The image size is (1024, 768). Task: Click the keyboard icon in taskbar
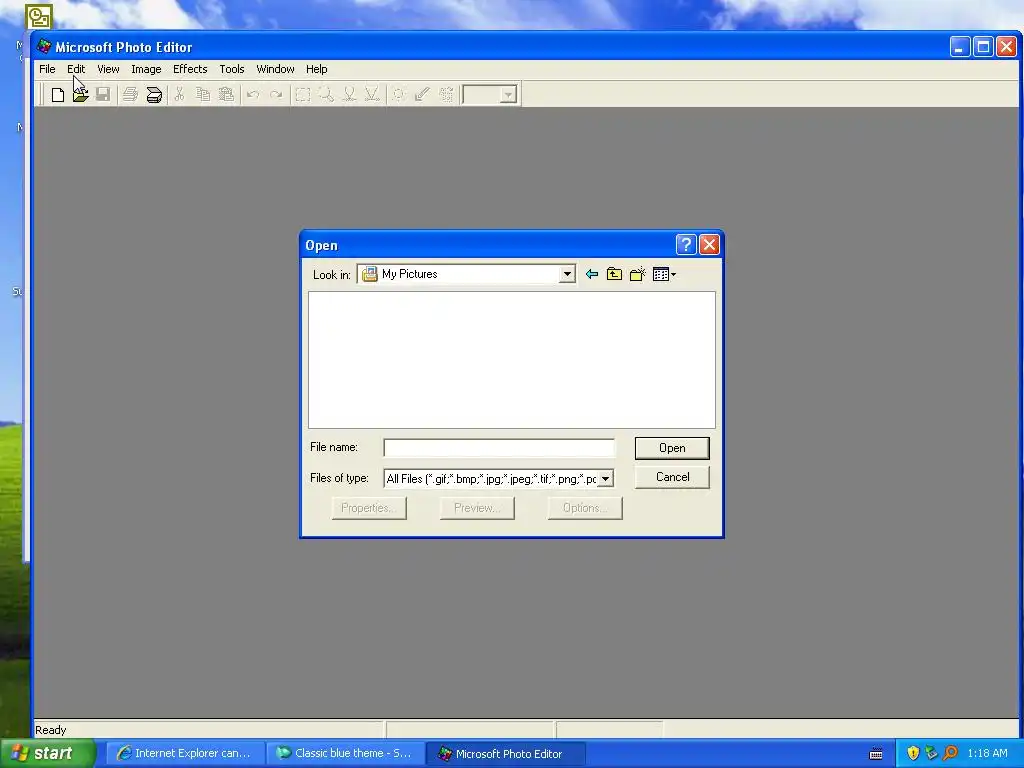[x=876, y=754]
